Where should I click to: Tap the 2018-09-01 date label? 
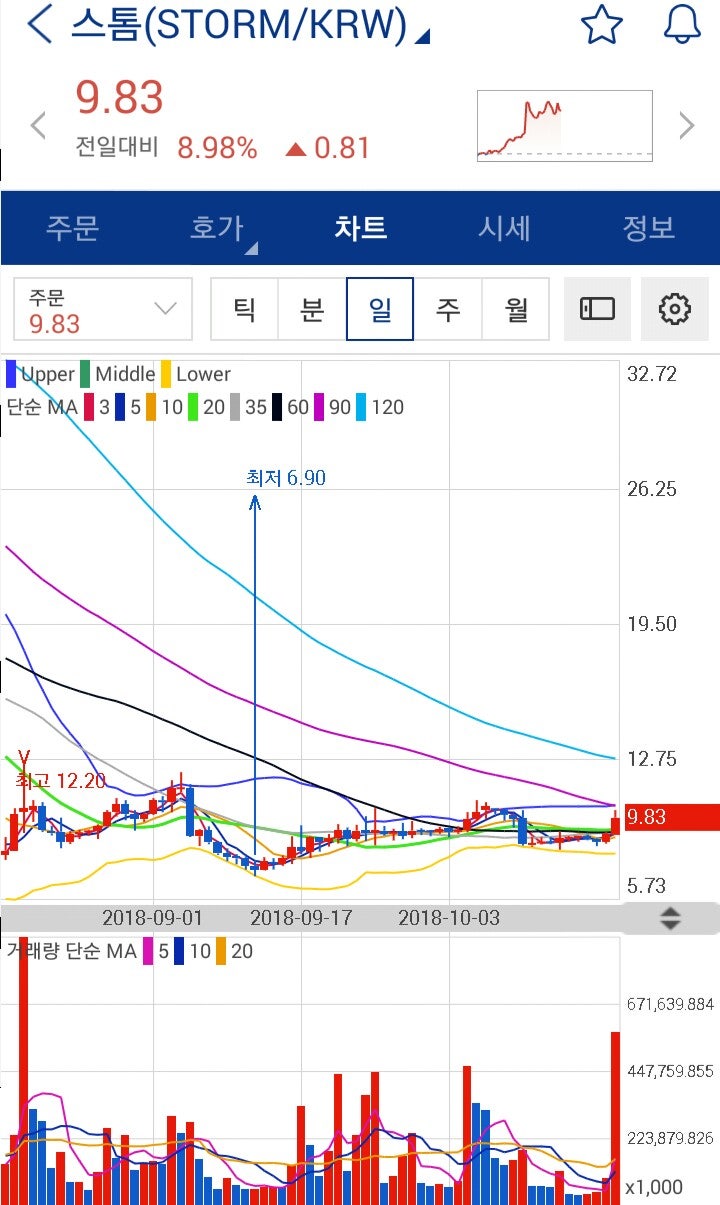pos(152,917)
